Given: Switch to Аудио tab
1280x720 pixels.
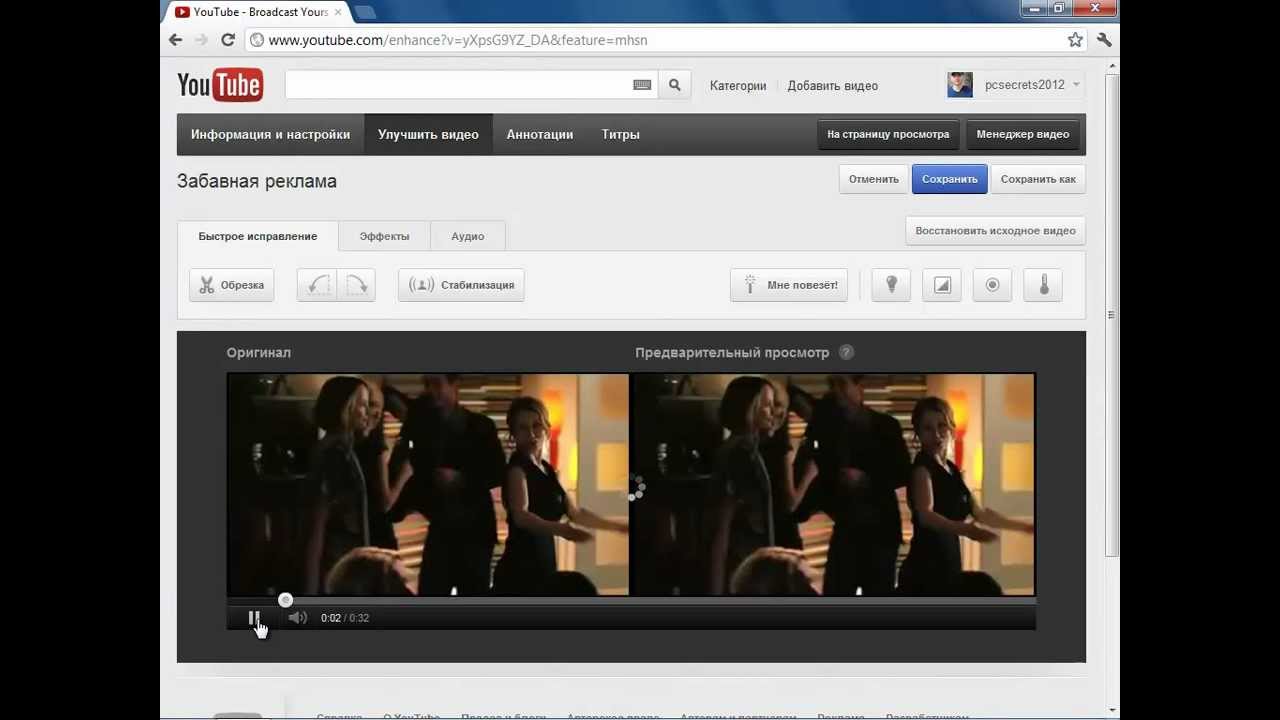Looking at the screenshot, I should pyautogui.click(x=467, y=236).
